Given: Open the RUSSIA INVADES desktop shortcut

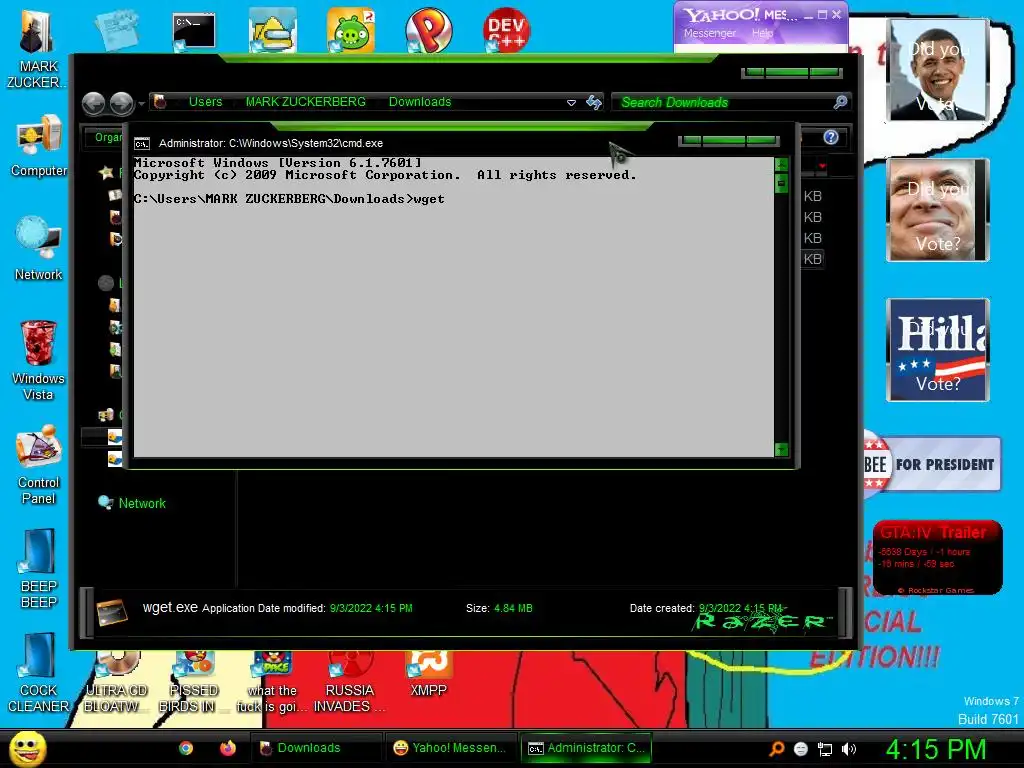Looking at the screenshot, I should [x=349, y=682].
